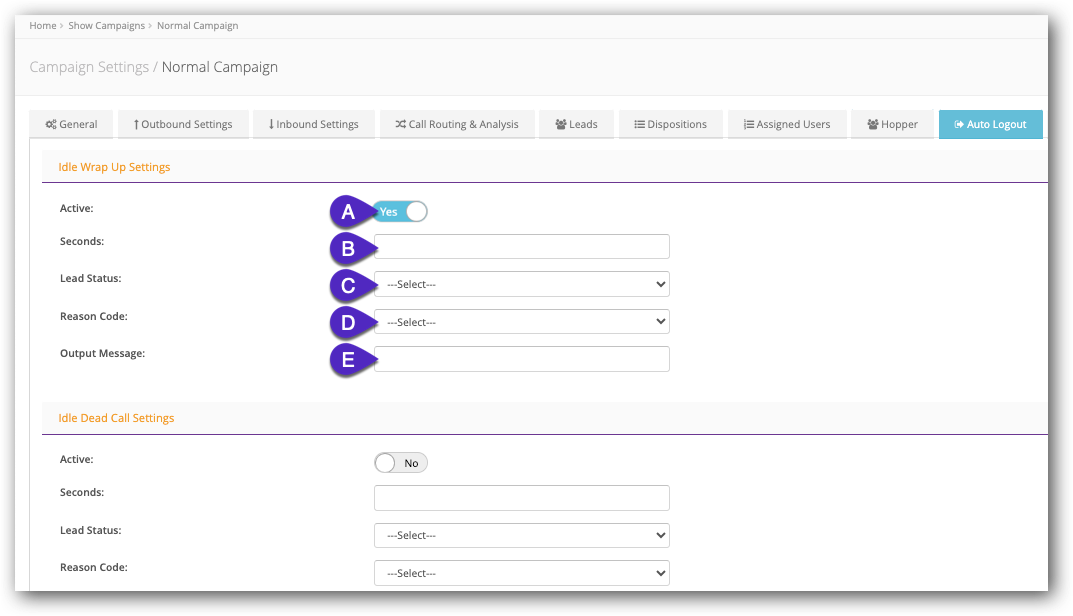This screenshot has width=1073, height=616.
Task: Open Idle Wrap Up Reason Code dropdown
Action: (x=521, y=322)
